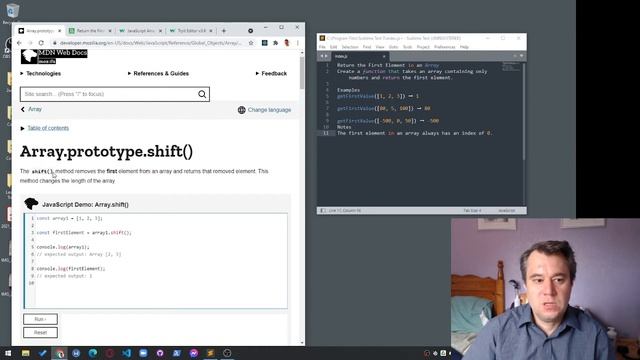Change syntax JavaScript in Sublime status bar
The image size is (640, 360).
[507, 211]
